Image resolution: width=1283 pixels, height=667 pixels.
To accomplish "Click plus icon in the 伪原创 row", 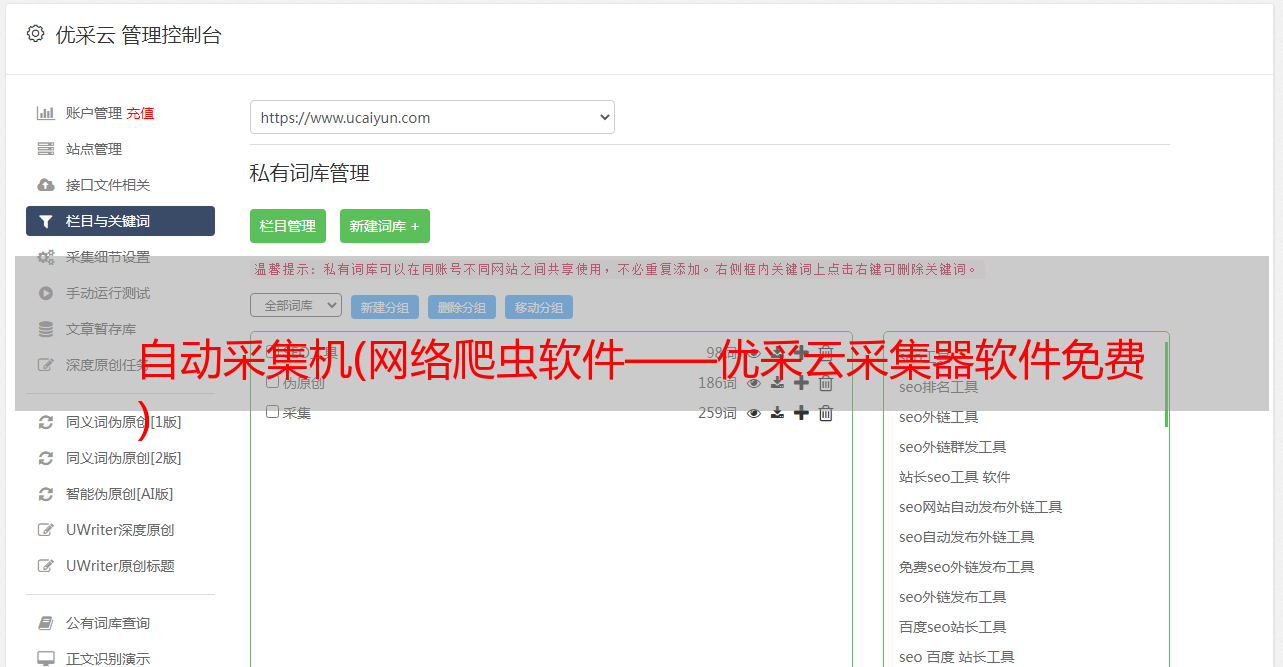I will click(x=801, y=383).
